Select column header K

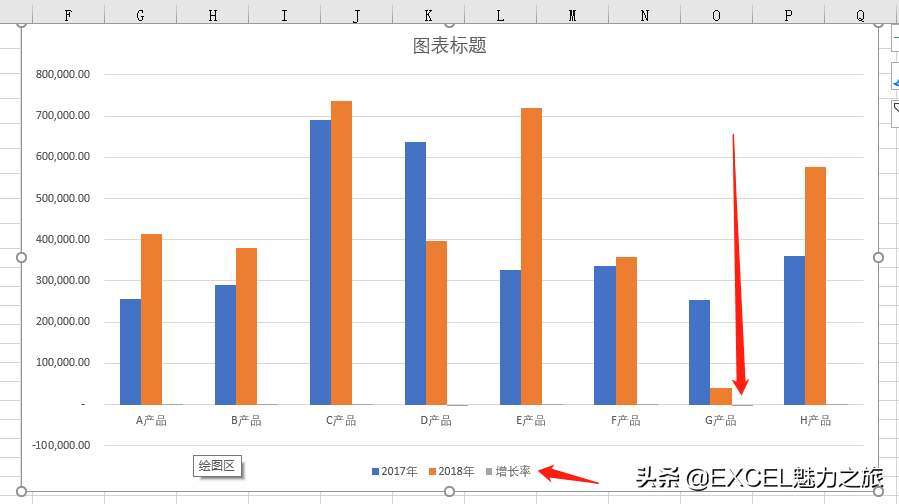[428, 15]
